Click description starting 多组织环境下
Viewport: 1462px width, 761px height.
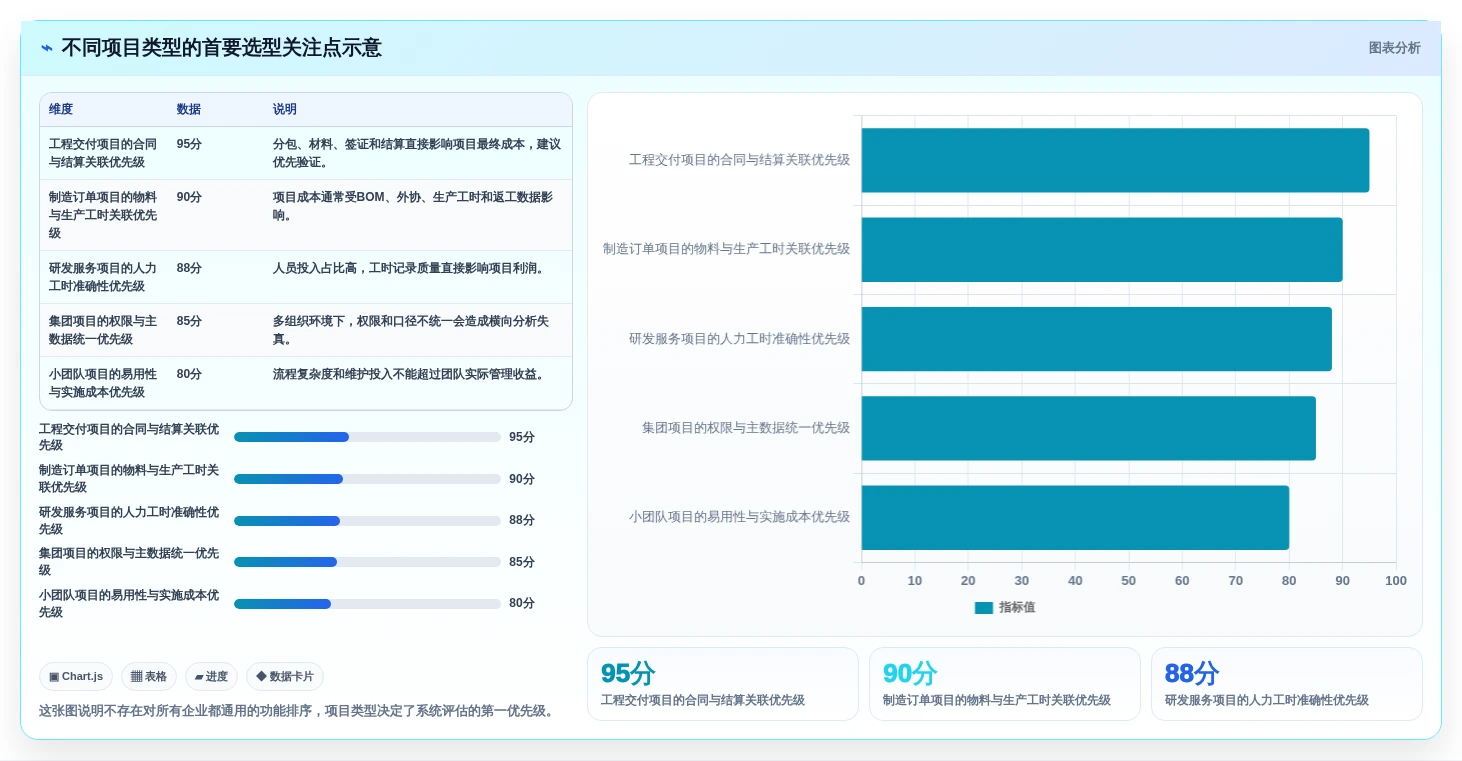(x=411, y=330)
